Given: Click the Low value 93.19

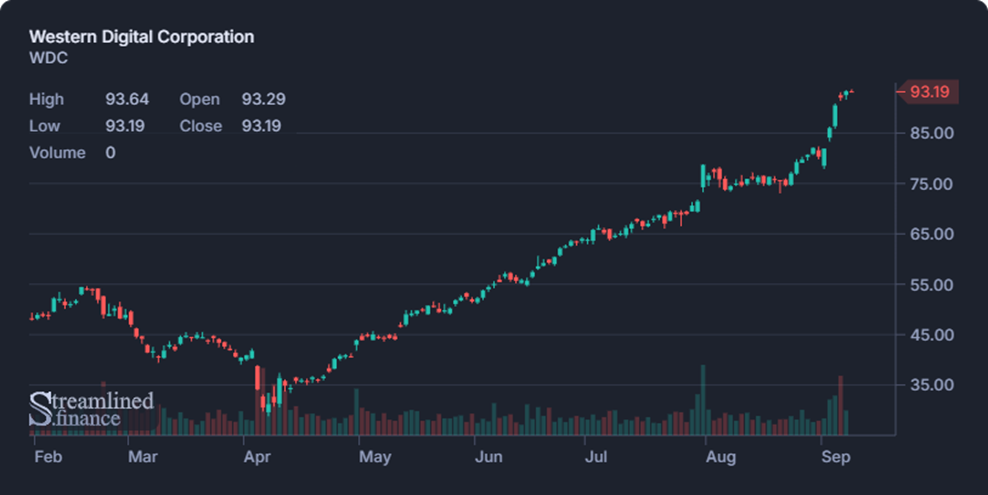Looking at the screenshot, I should tap(125, 126).
